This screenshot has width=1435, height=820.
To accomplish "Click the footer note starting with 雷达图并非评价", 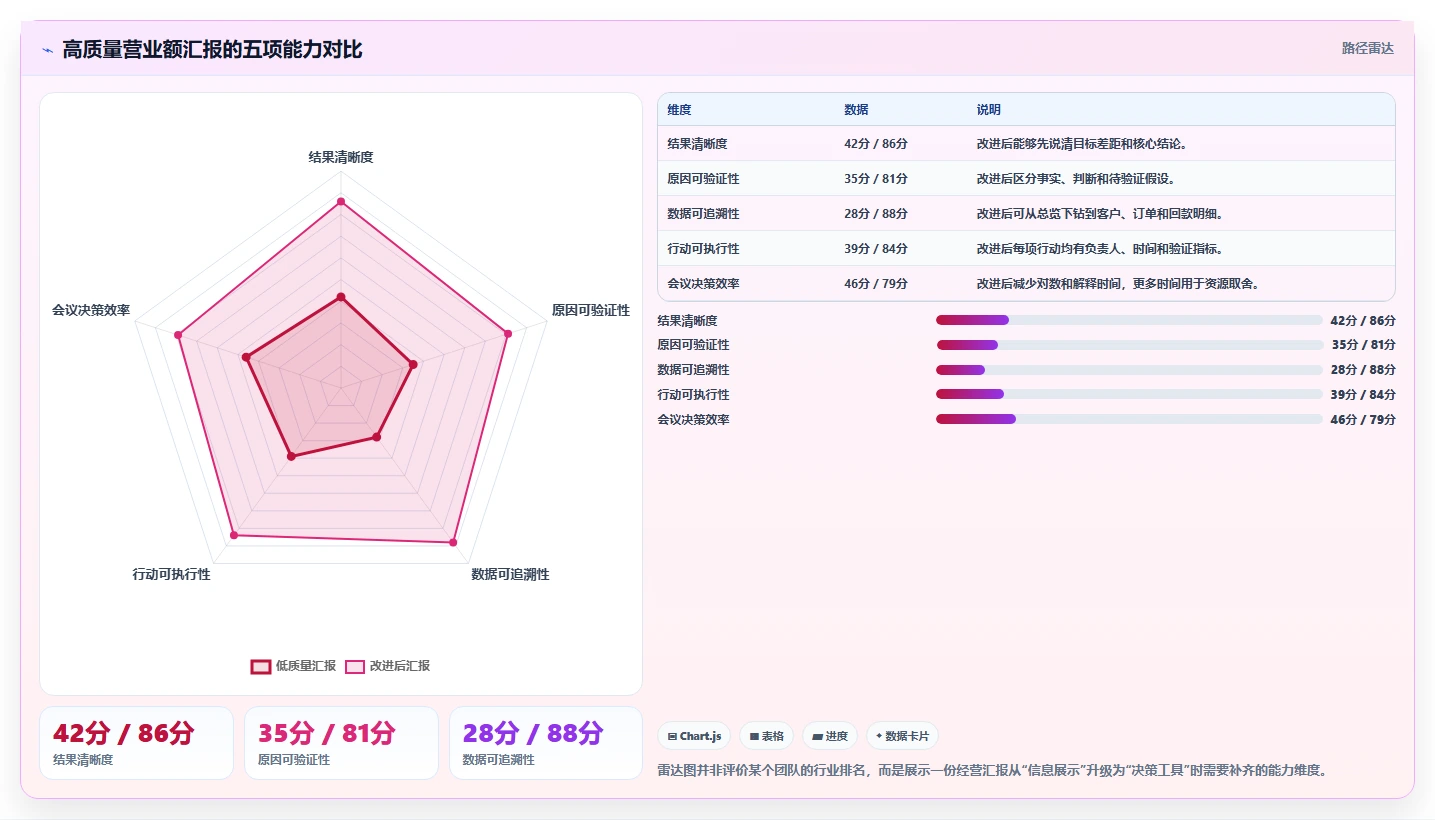I will tap(992, 771).
